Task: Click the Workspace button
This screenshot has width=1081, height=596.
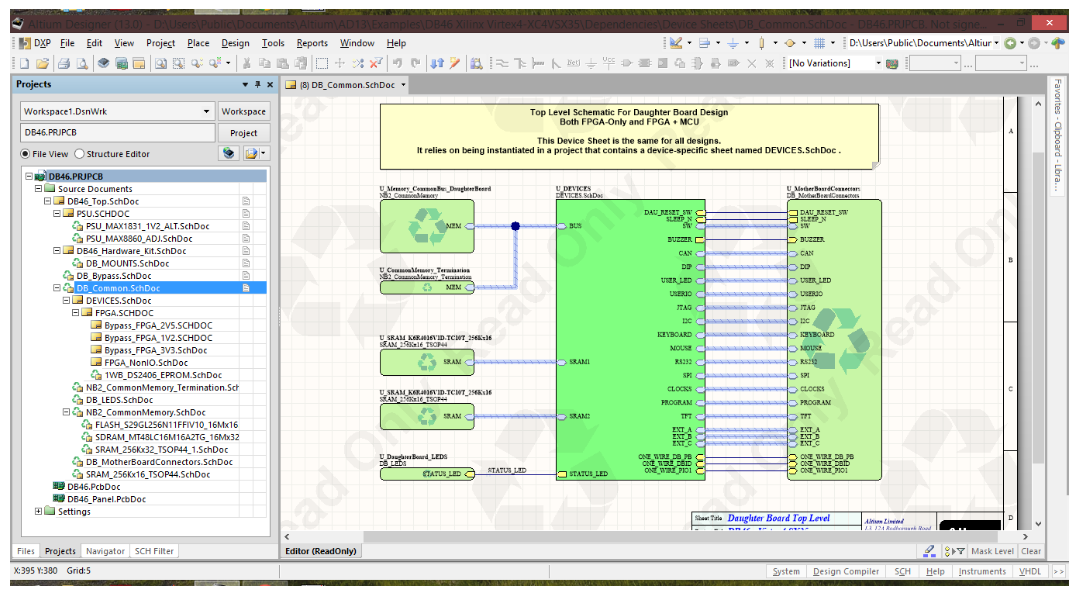Action: pyautogui.click(x=245, y=110)
